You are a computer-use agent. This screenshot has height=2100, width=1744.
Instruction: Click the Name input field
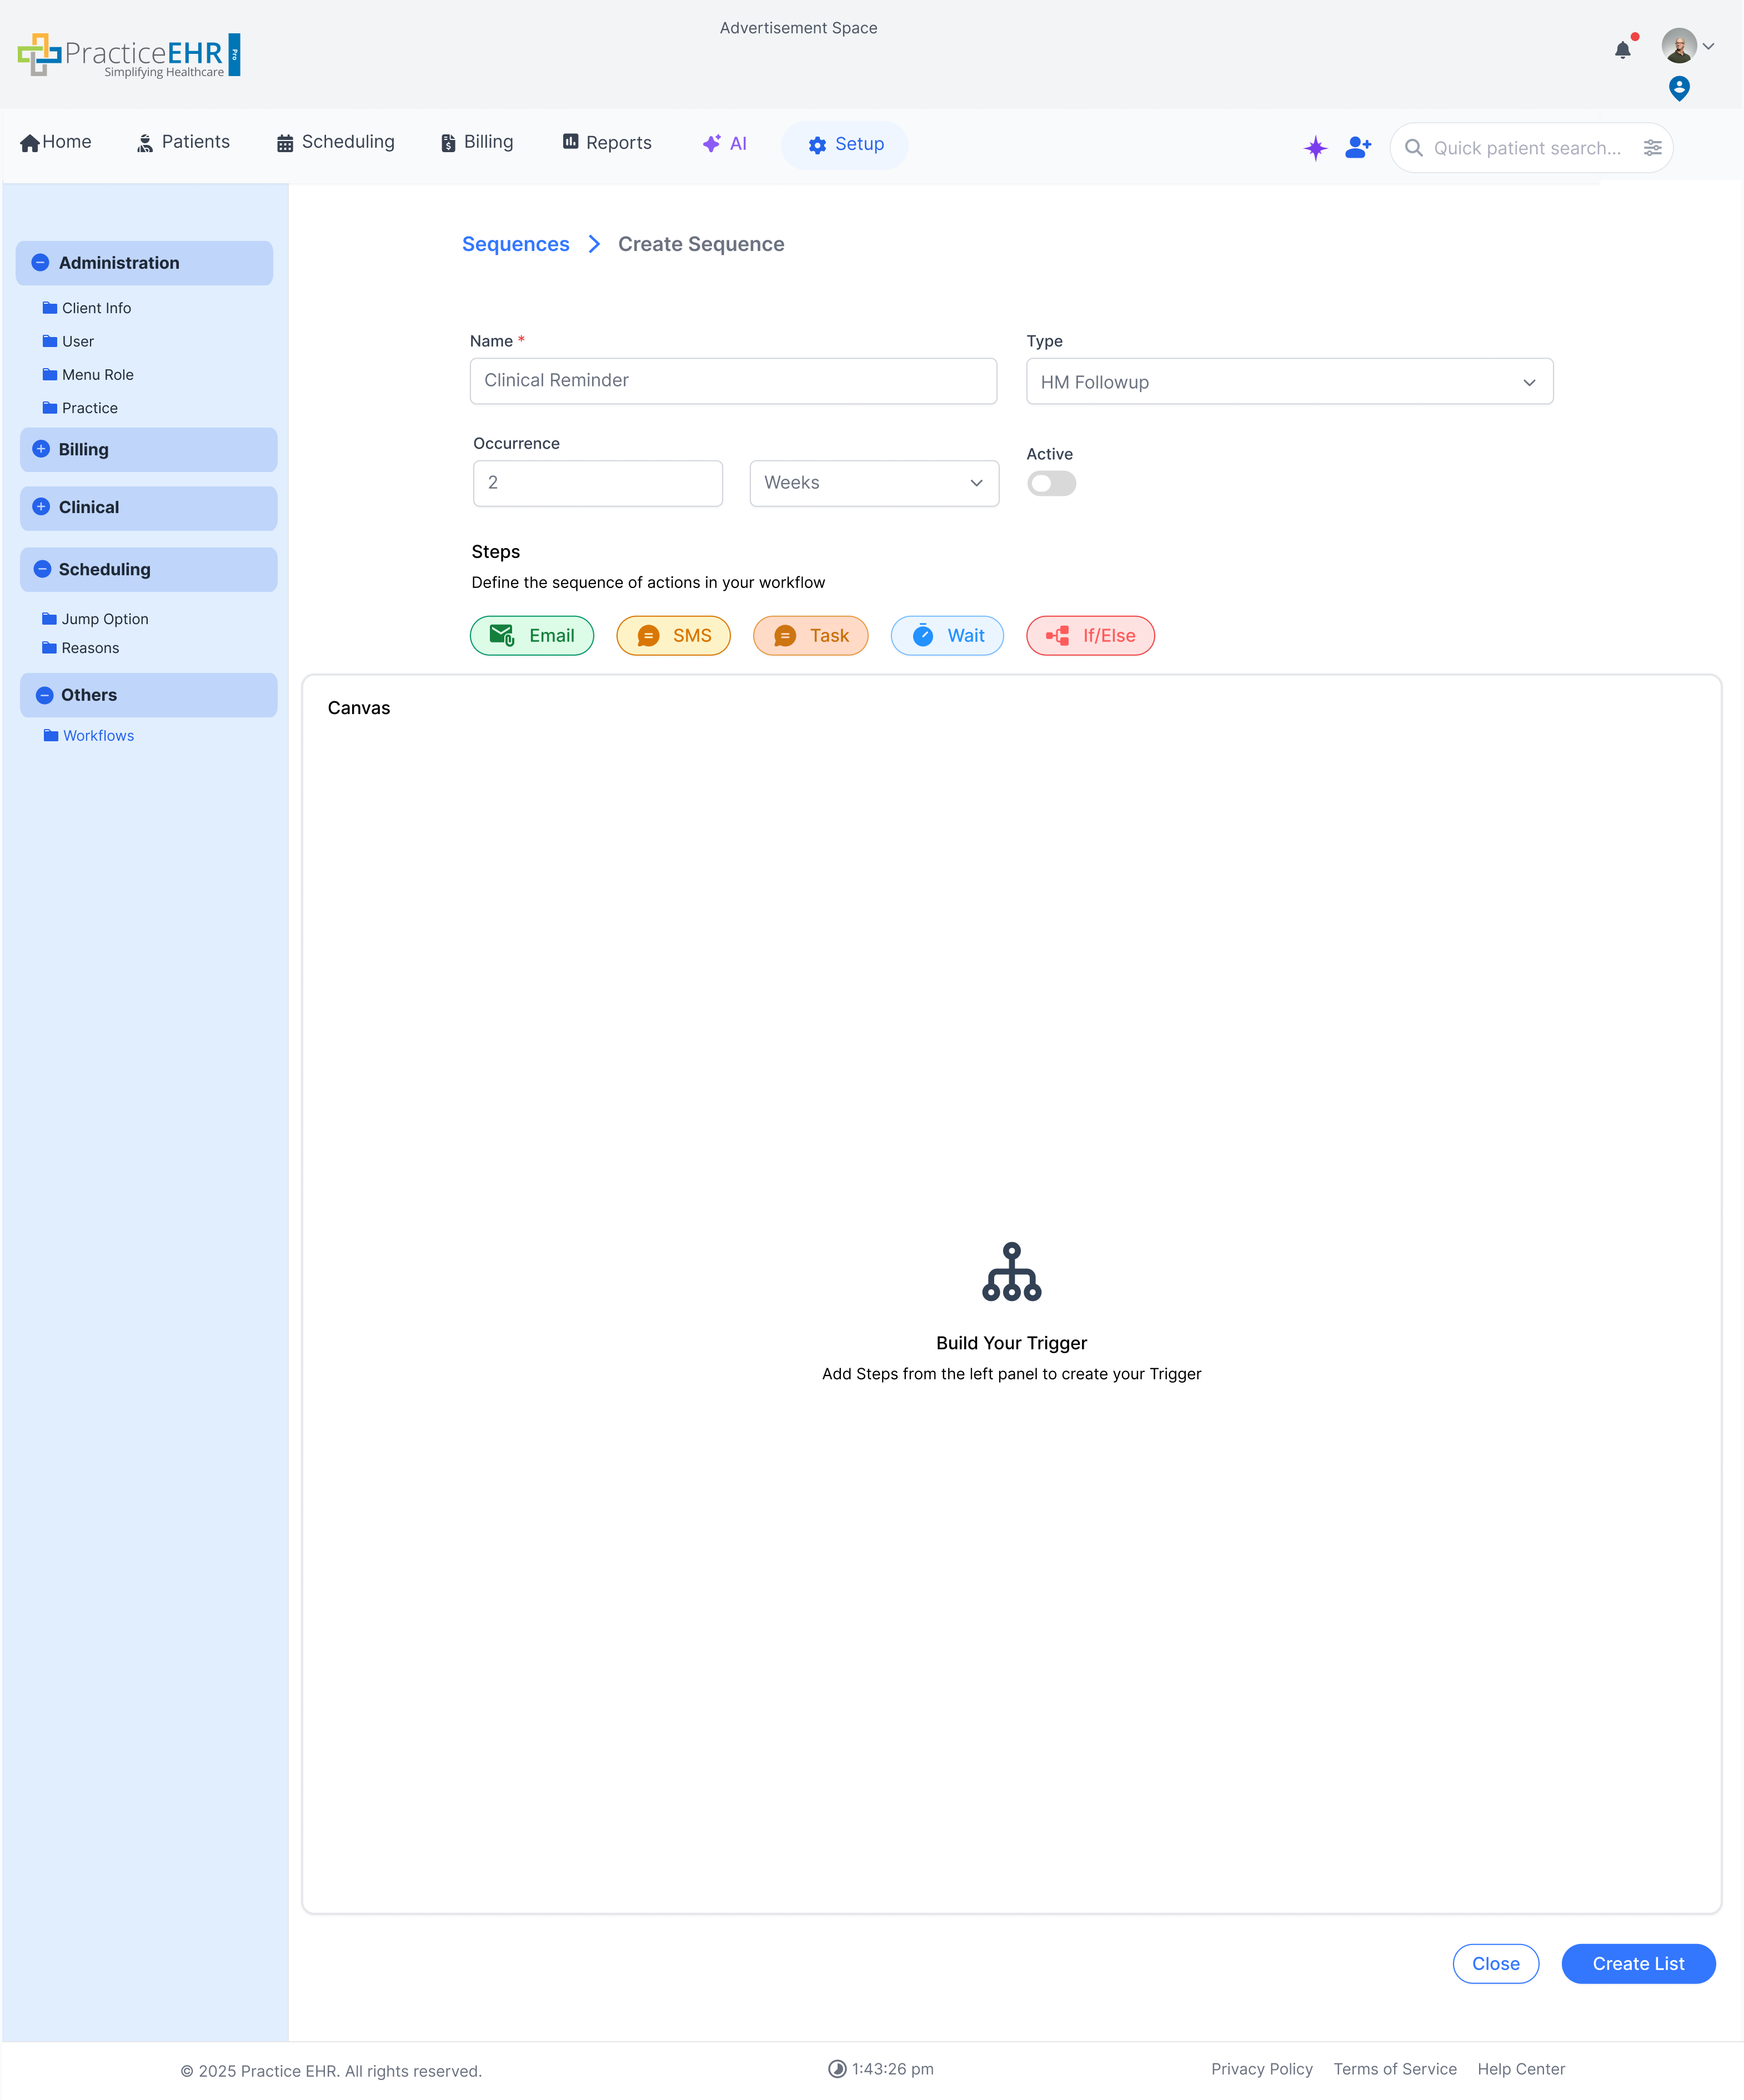(x=732, y=381)
